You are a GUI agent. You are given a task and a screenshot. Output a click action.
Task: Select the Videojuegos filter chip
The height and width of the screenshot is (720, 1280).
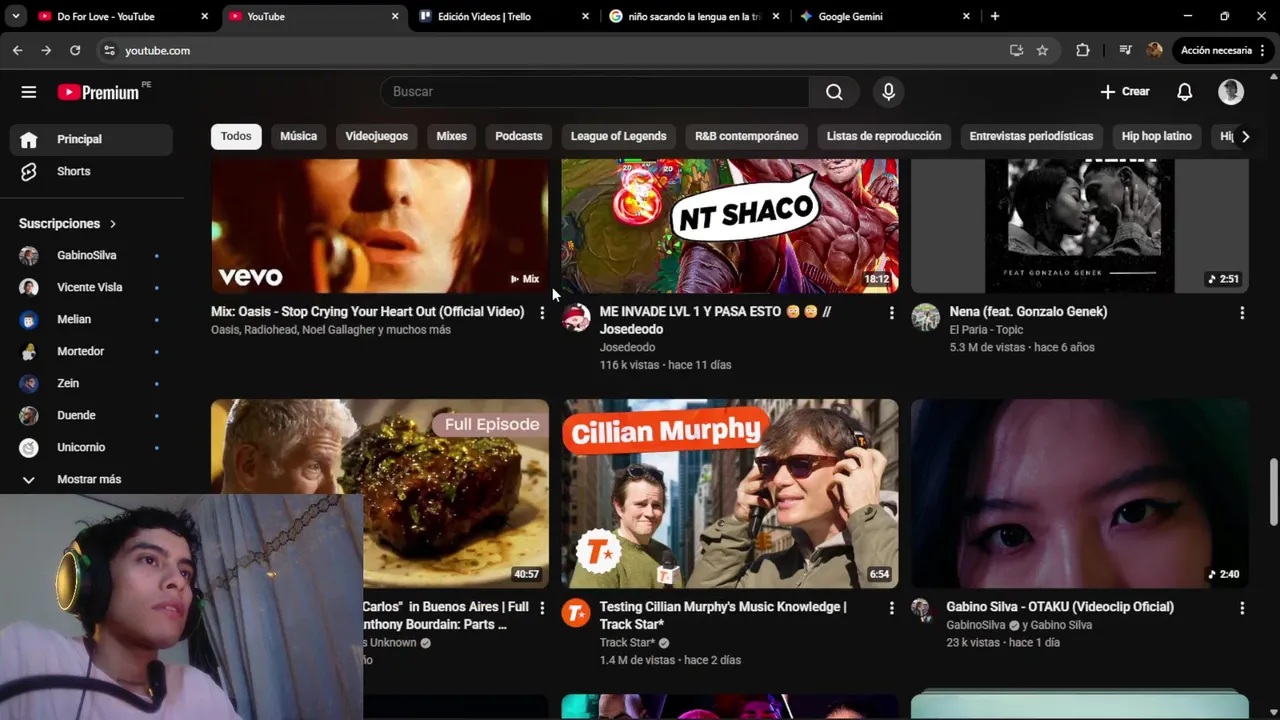tap(377, 136)
